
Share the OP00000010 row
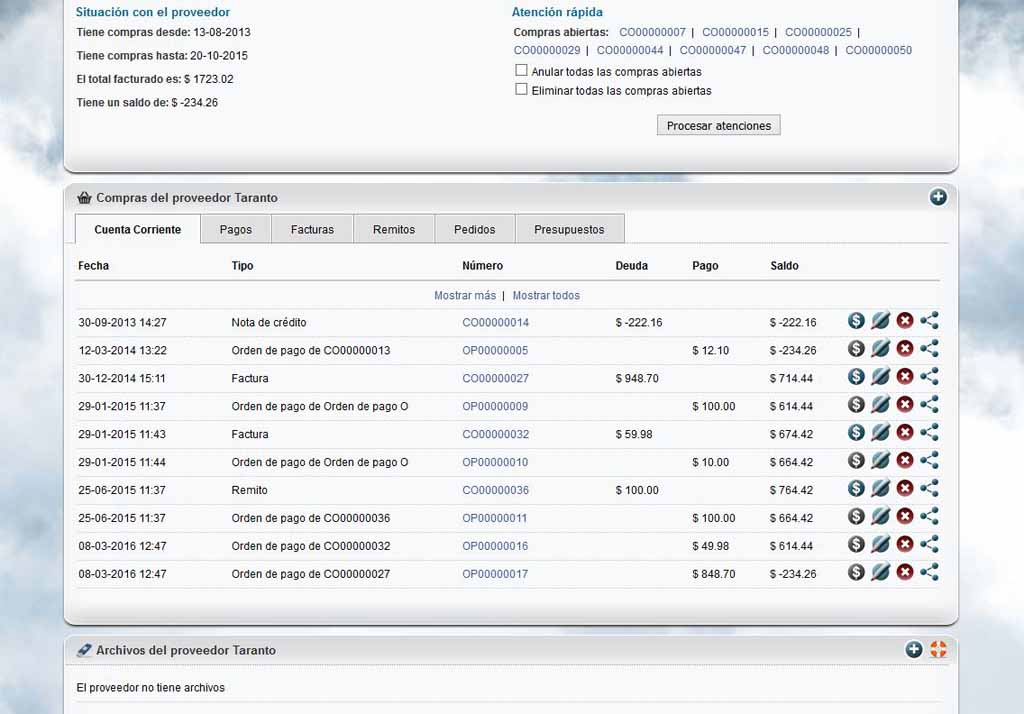coord(929,461)
